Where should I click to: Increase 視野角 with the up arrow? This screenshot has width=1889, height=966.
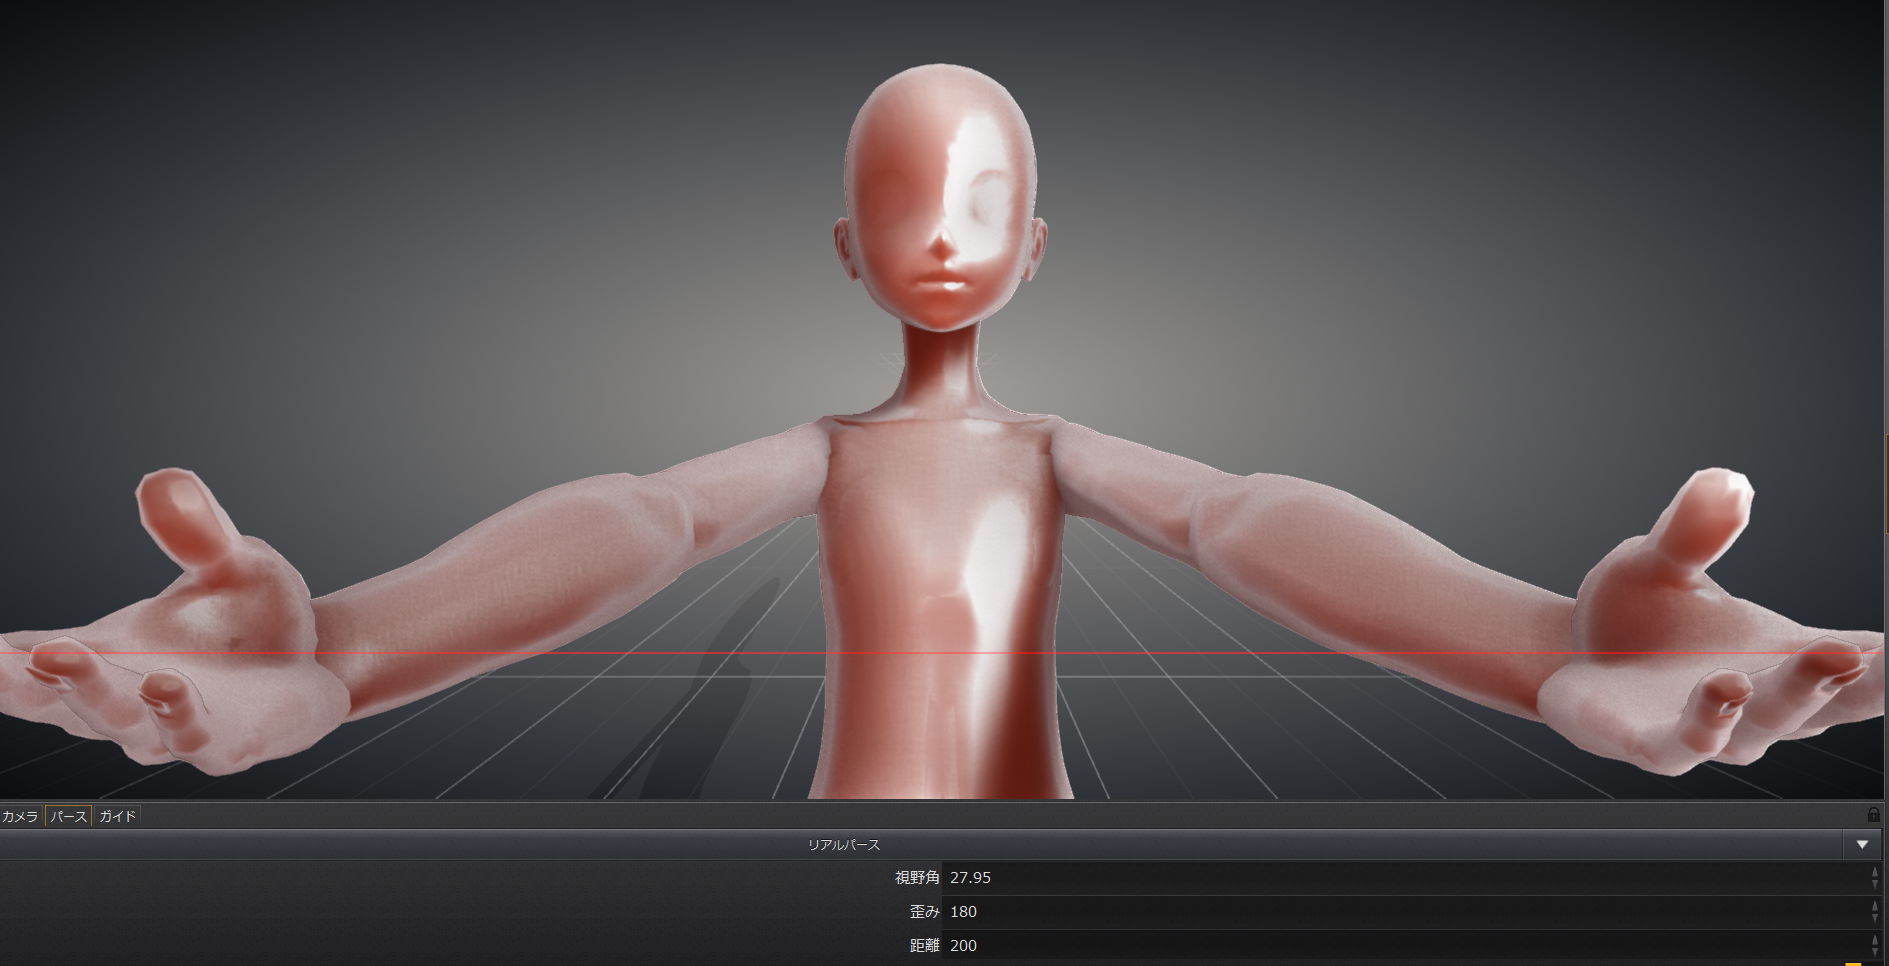coord(1874,872)
